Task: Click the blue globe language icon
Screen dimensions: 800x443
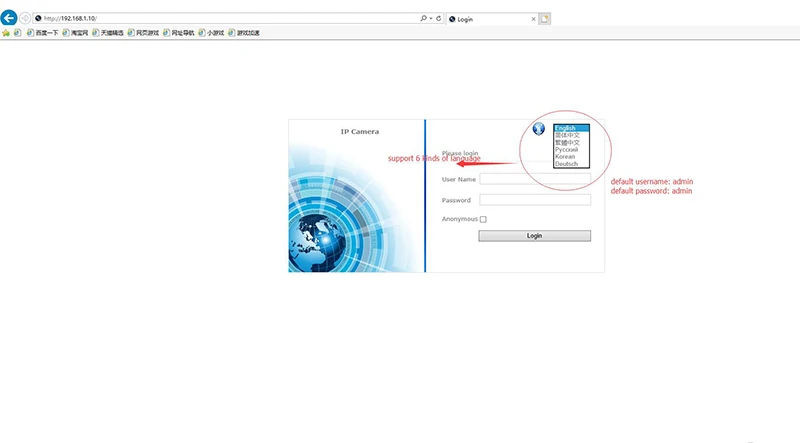Action: coord(538,129)
